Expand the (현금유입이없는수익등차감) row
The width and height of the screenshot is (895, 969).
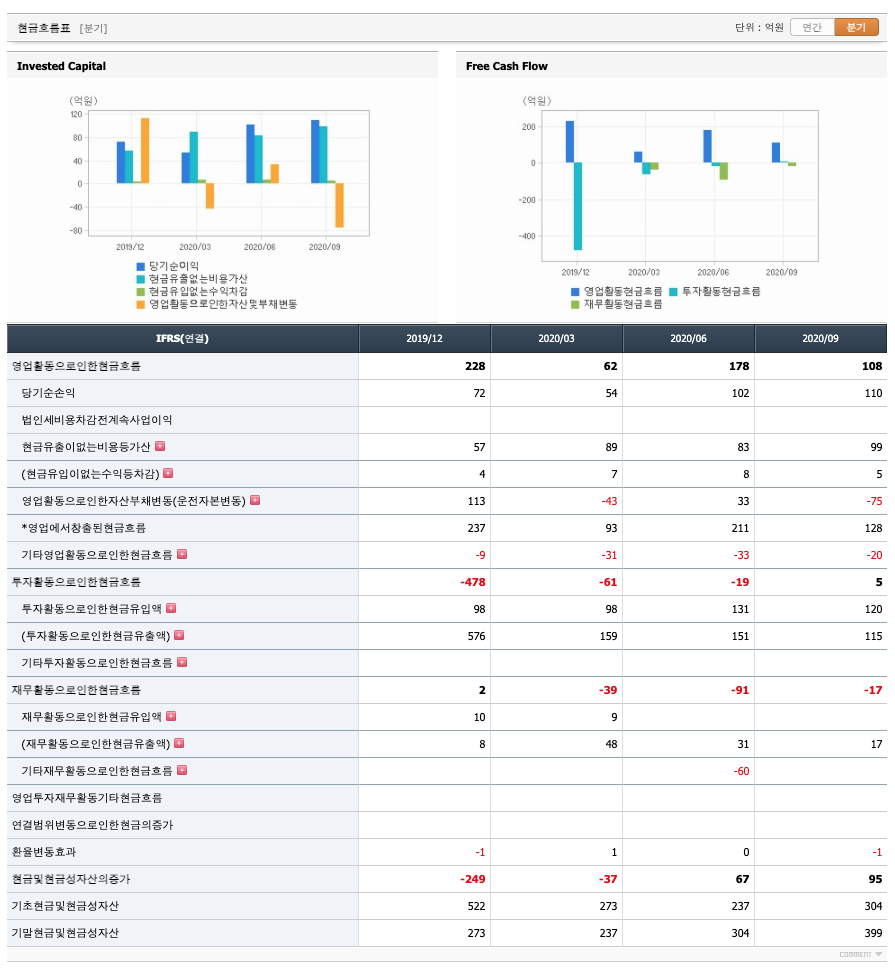click(x=168, y=473)
